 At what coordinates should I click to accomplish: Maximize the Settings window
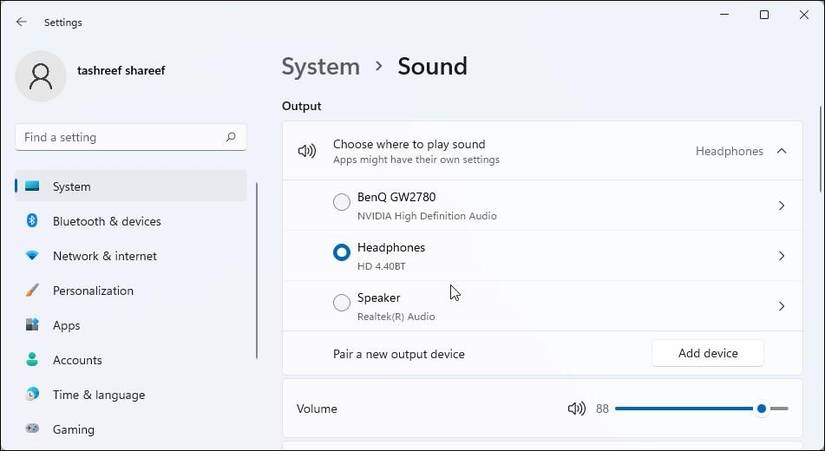(764, 15)
